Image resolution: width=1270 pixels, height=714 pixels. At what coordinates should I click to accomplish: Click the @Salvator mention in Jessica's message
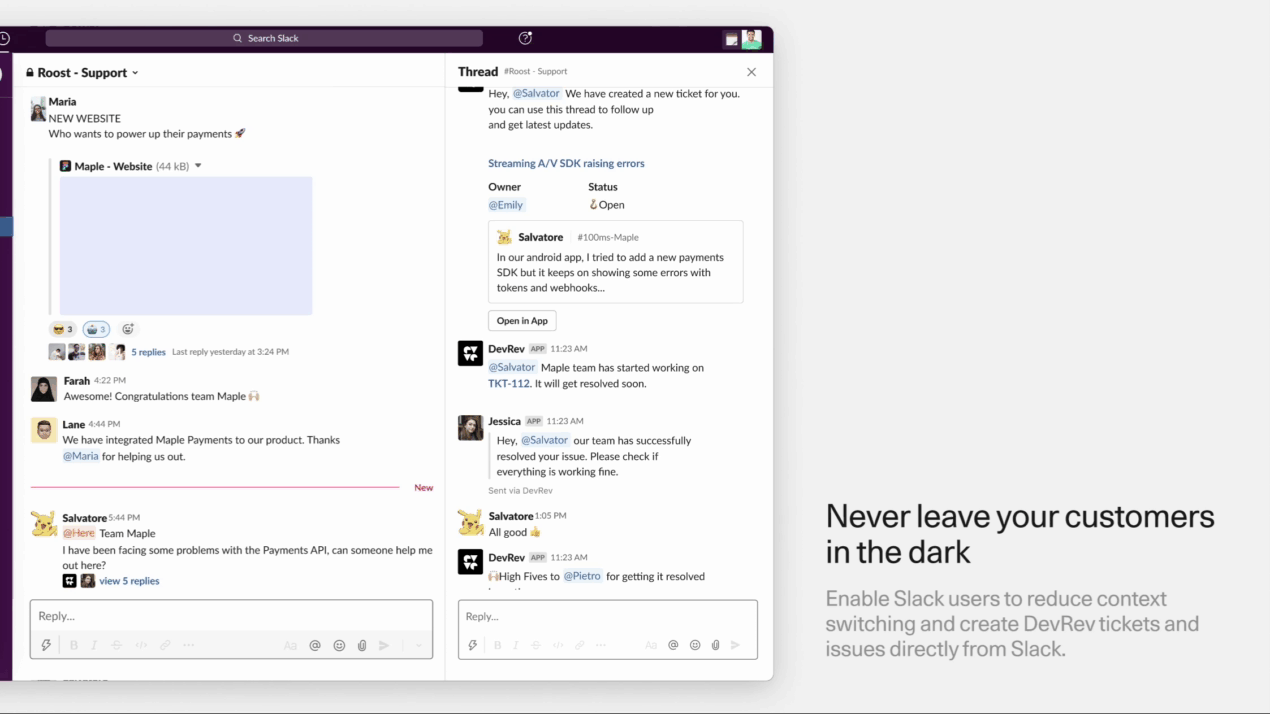click(545, 440)
